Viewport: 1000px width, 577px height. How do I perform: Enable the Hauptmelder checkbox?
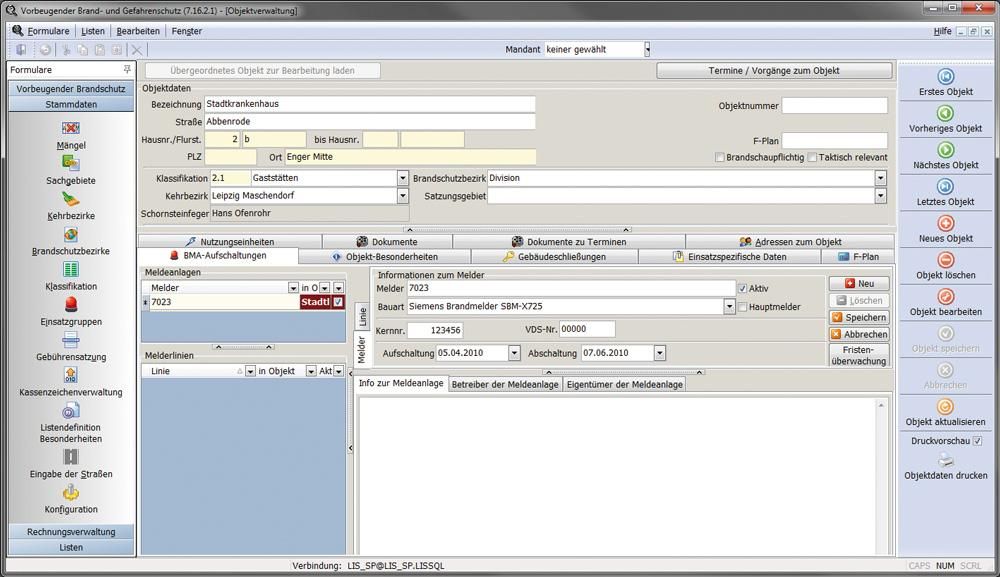(x=742, y=307)
